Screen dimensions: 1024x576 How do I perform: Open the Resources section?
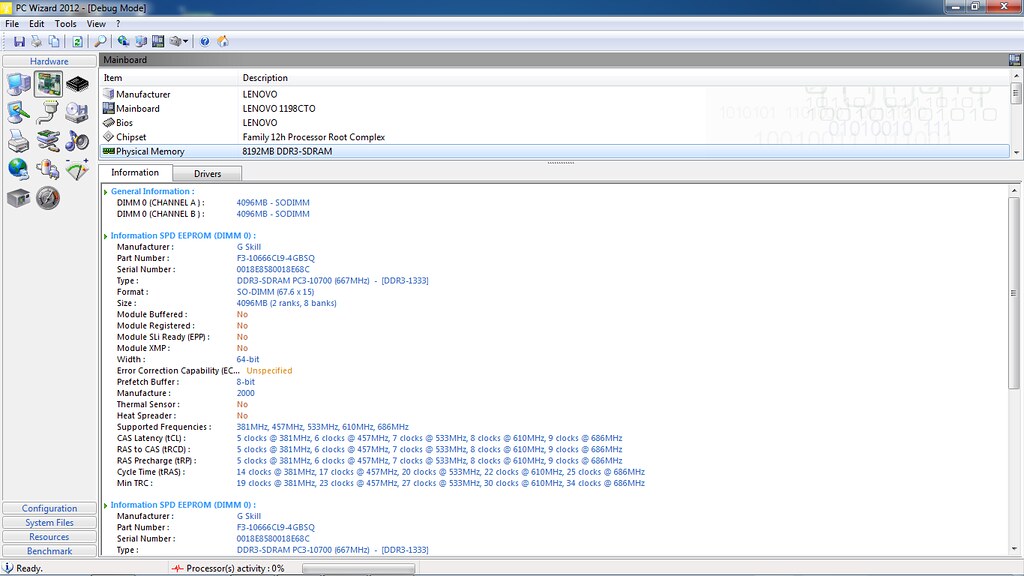(x=49, y=537)
